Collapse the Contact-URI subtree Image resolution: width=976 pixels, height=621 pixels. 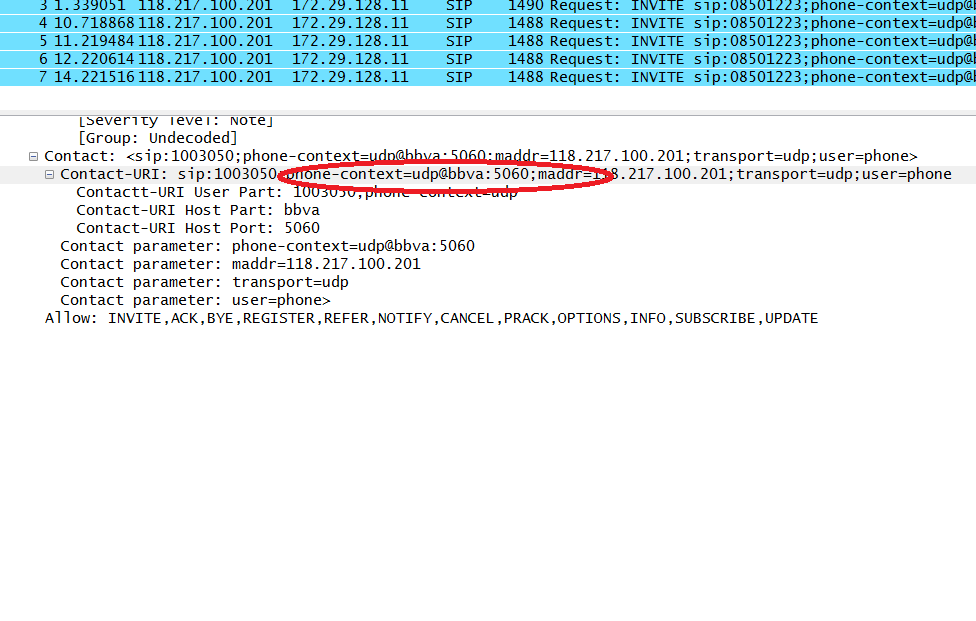click(50, 174)
